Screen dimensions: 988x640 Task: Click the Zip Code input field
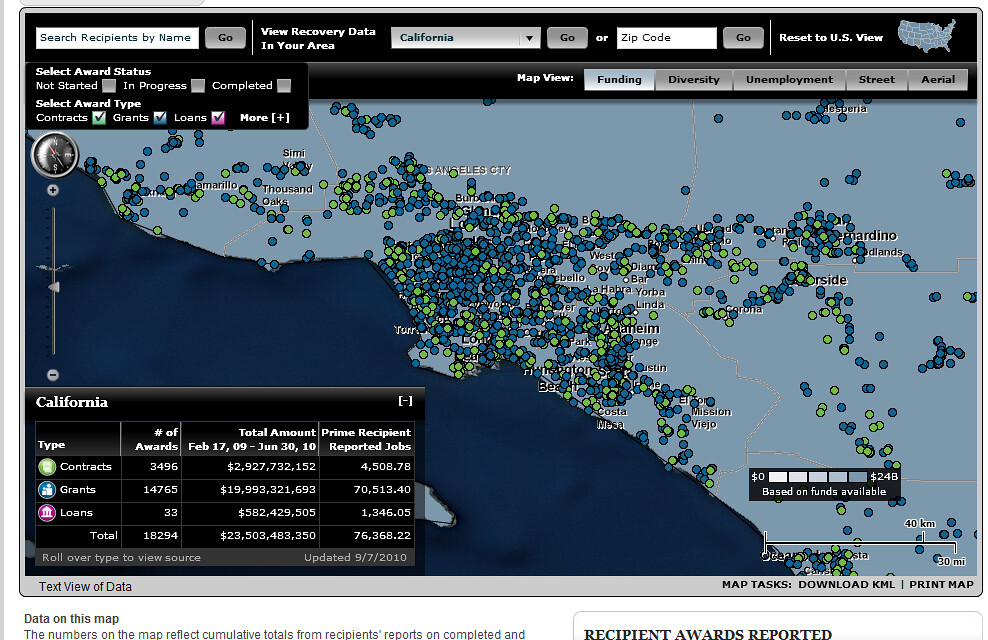pyautogui.click(x=666, y=38)
